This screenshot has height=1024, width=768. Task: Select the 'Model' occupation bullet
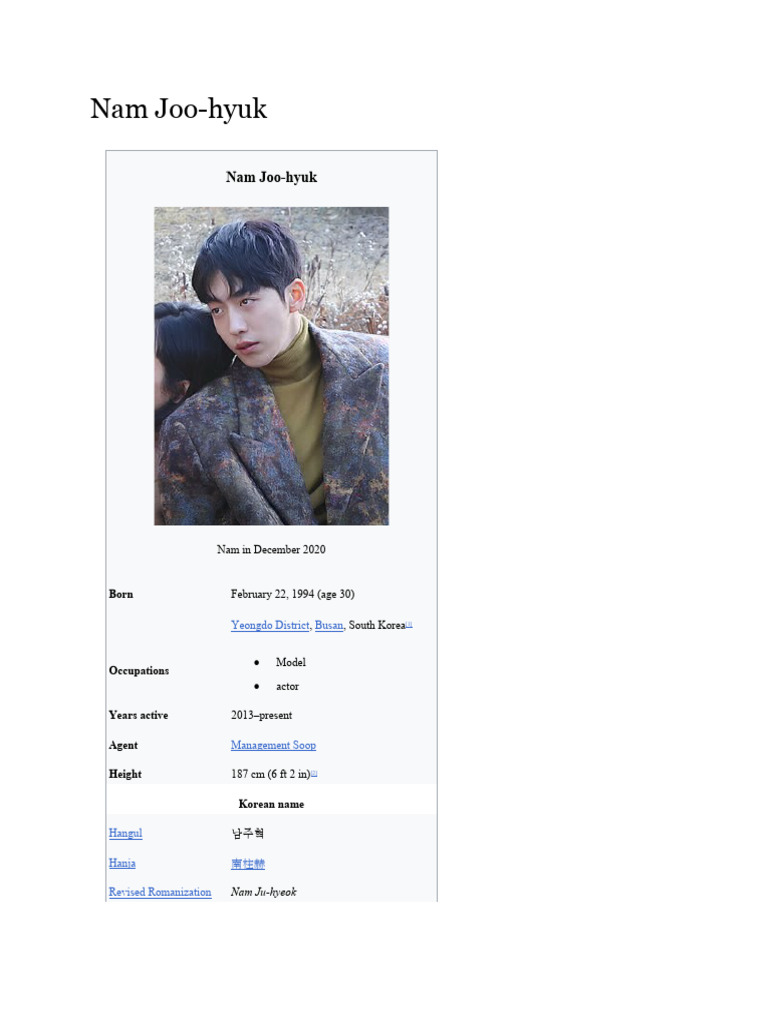[291, 662]
